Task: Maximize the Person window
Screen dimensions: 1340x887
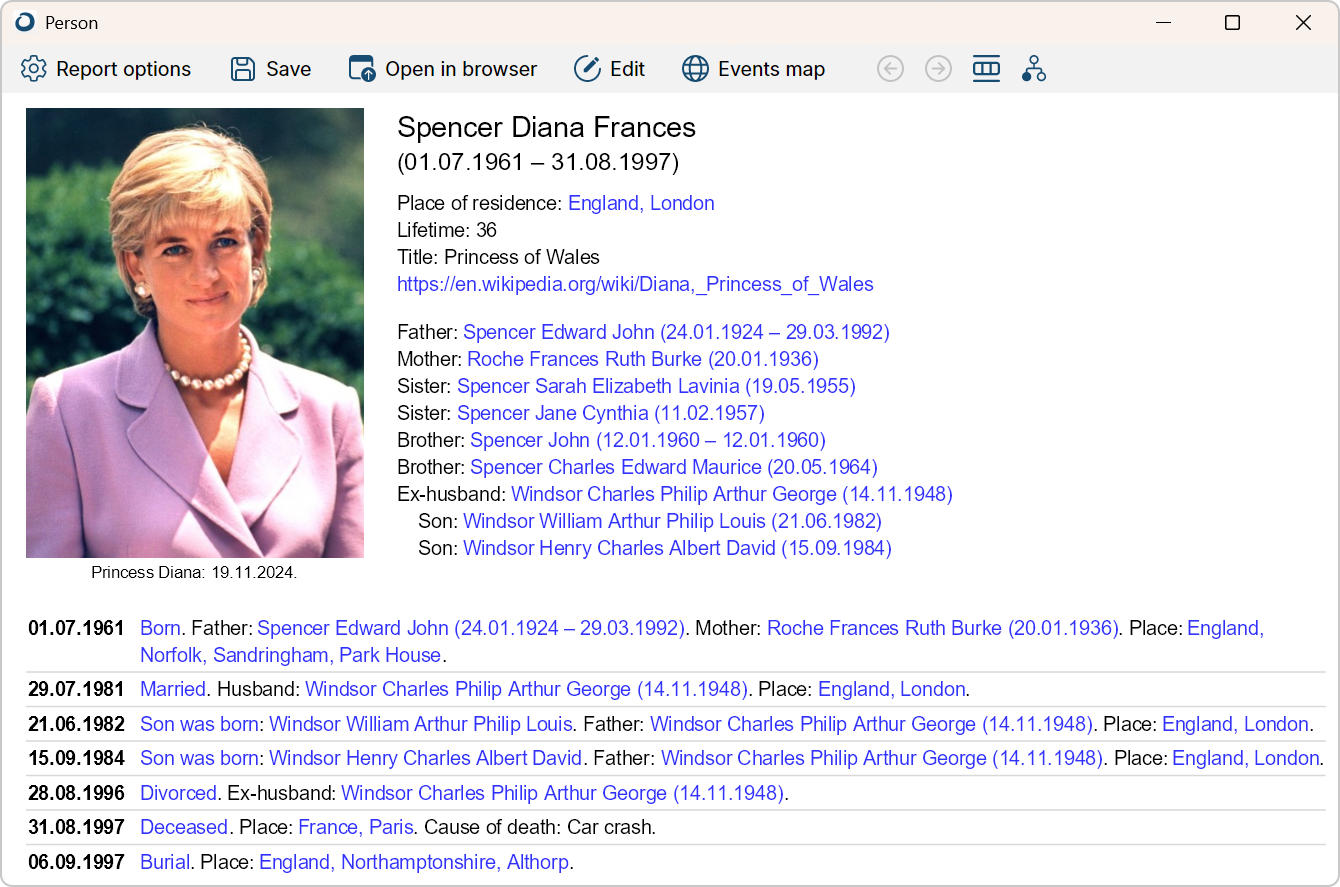Action: 1232,22
